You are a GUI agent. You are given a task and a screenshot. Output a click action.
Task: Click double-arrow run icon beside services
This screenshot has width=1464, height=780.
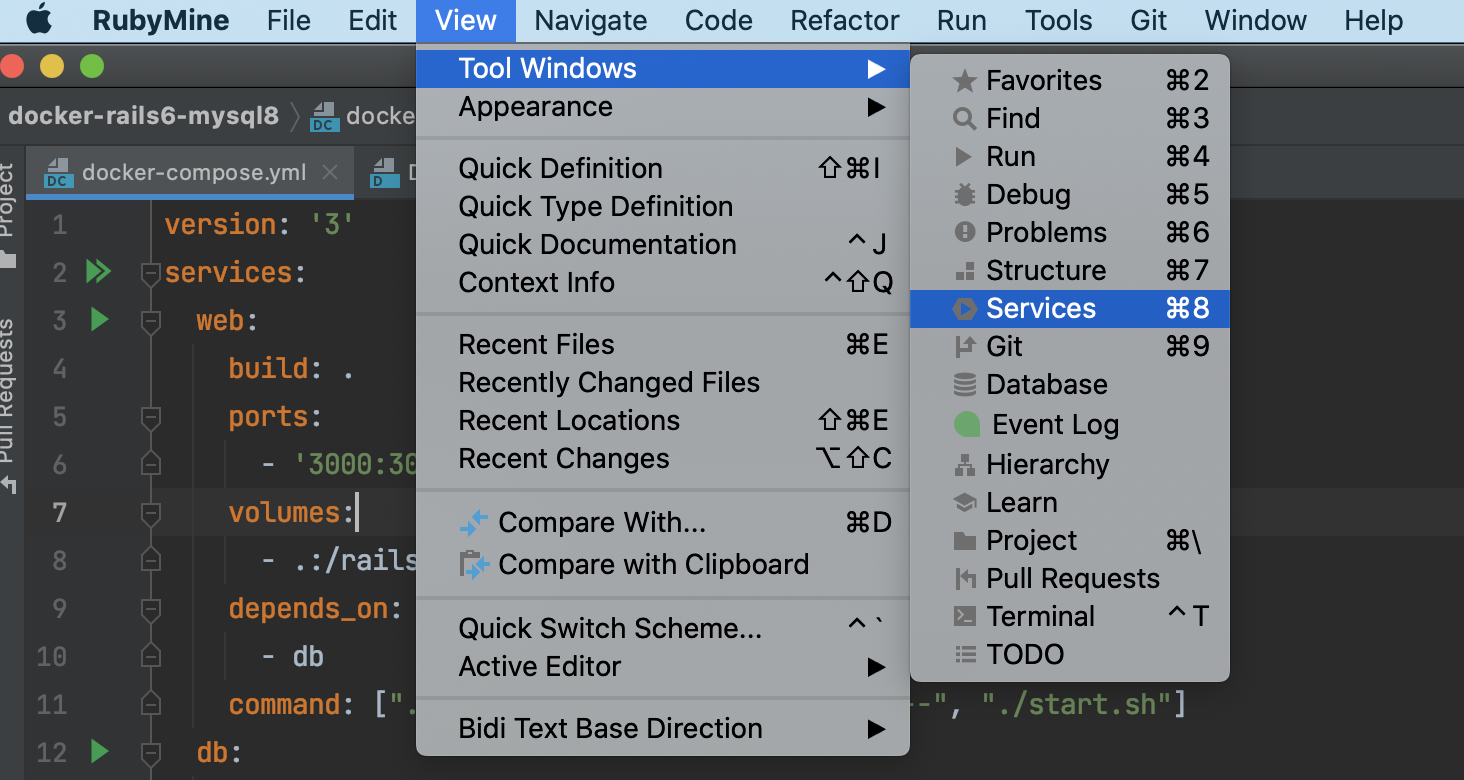pos(98,272)
